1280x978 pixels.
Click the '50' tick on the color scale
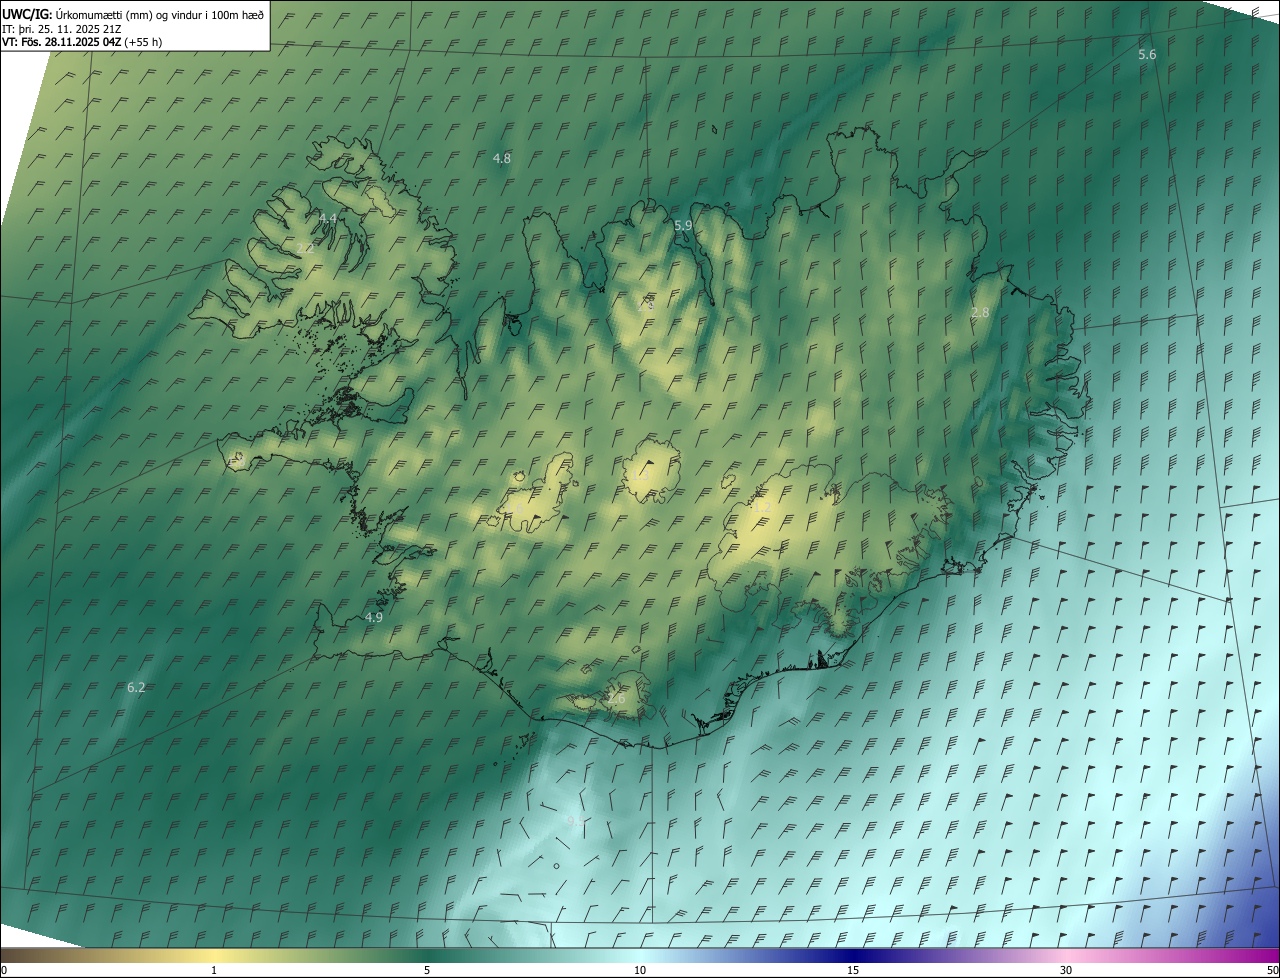pos(1272,970)
